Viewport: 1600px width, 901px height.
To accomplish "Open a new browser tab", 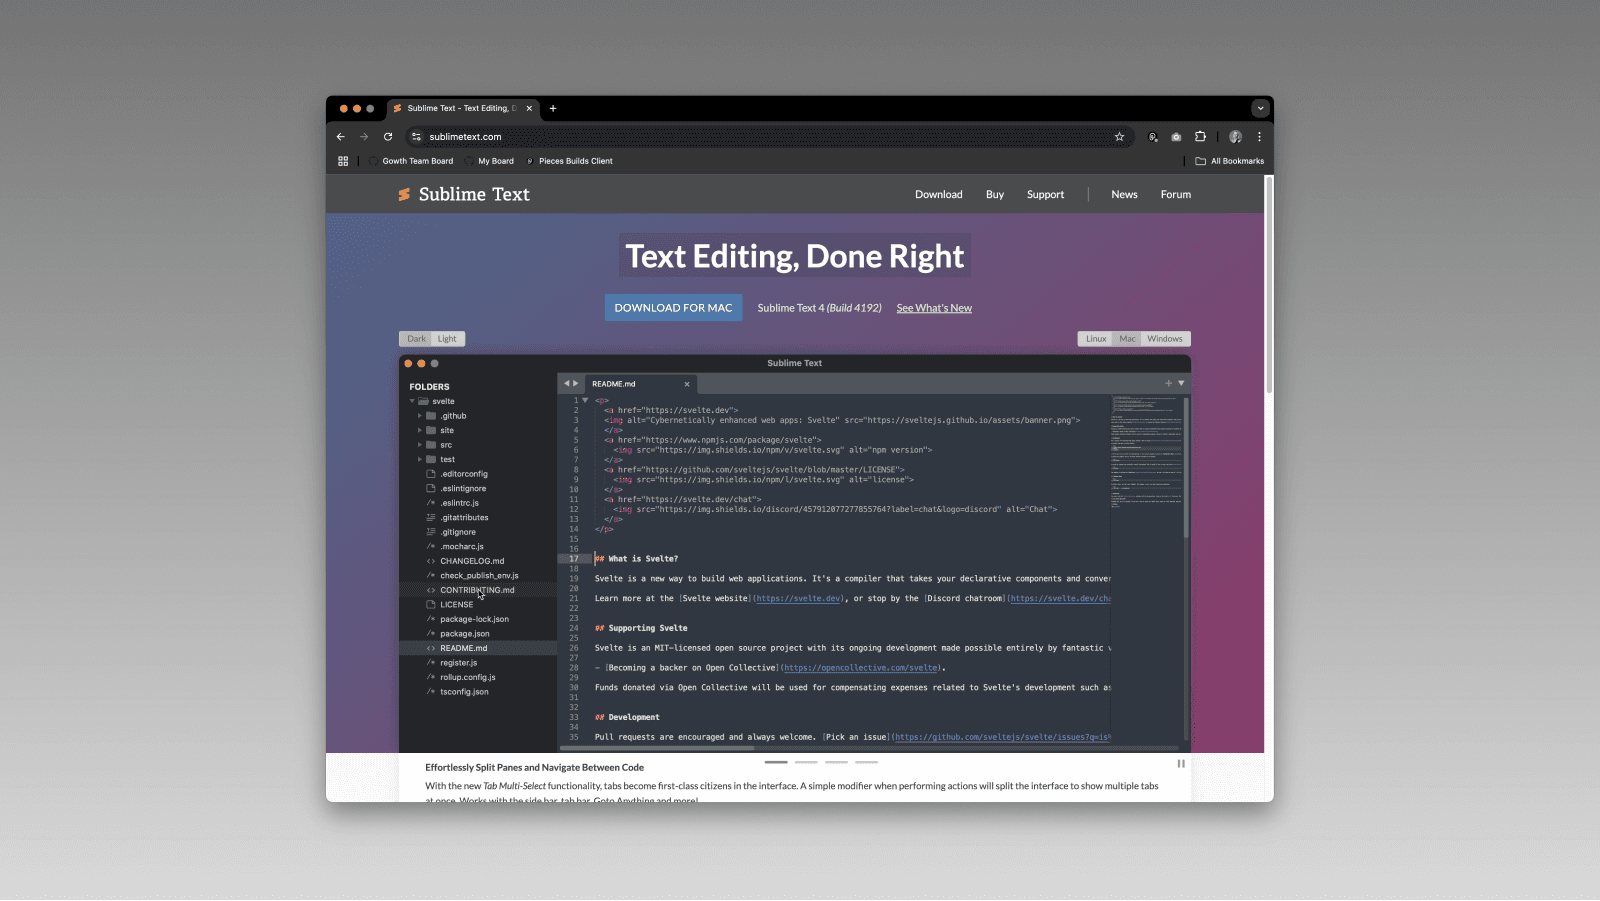I will pyautogui.click(x=553, y=108).
